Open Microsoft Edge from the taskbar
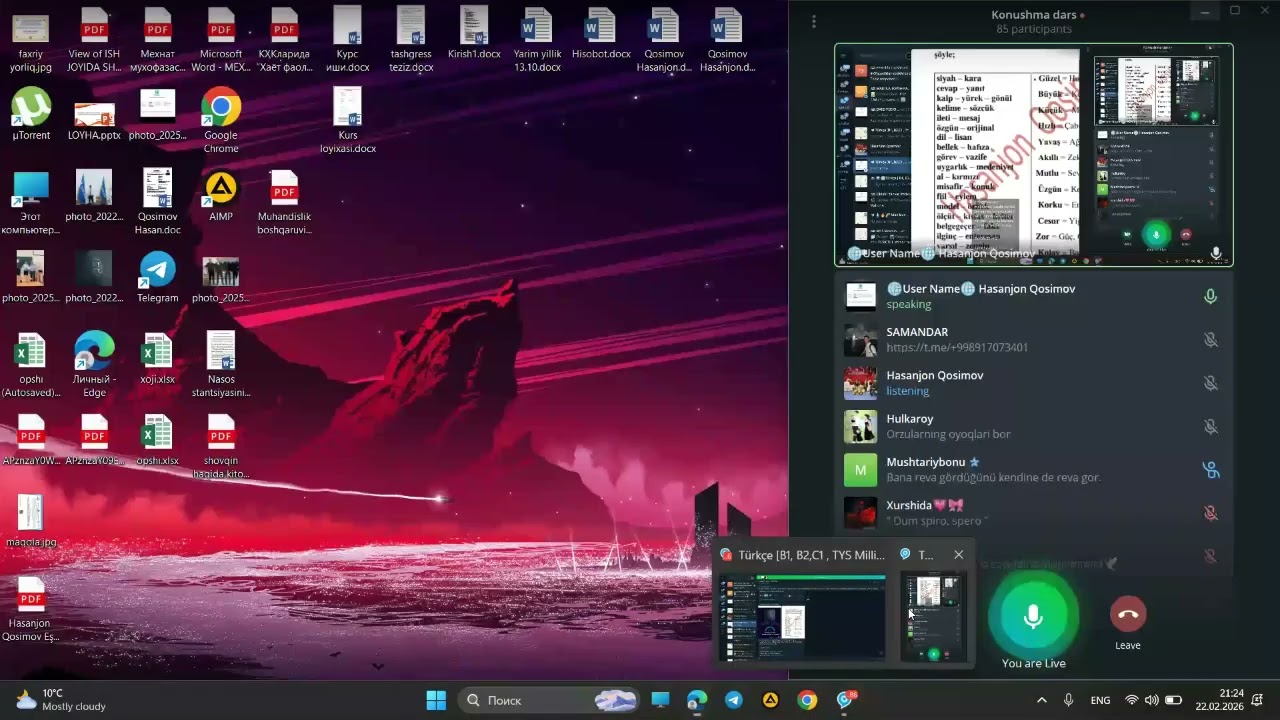Image resolution: width=1280 pixels, height=720 pixels. [x=697, y=700]
